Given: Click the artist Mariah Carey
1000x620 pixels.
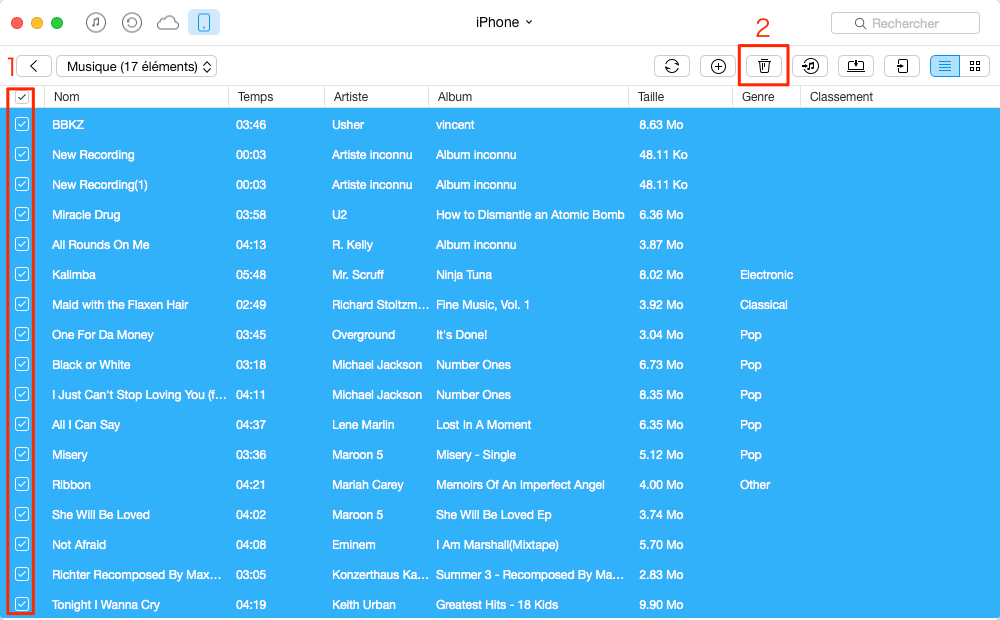Looking at the screenshot, I should [x=367, y=485].
